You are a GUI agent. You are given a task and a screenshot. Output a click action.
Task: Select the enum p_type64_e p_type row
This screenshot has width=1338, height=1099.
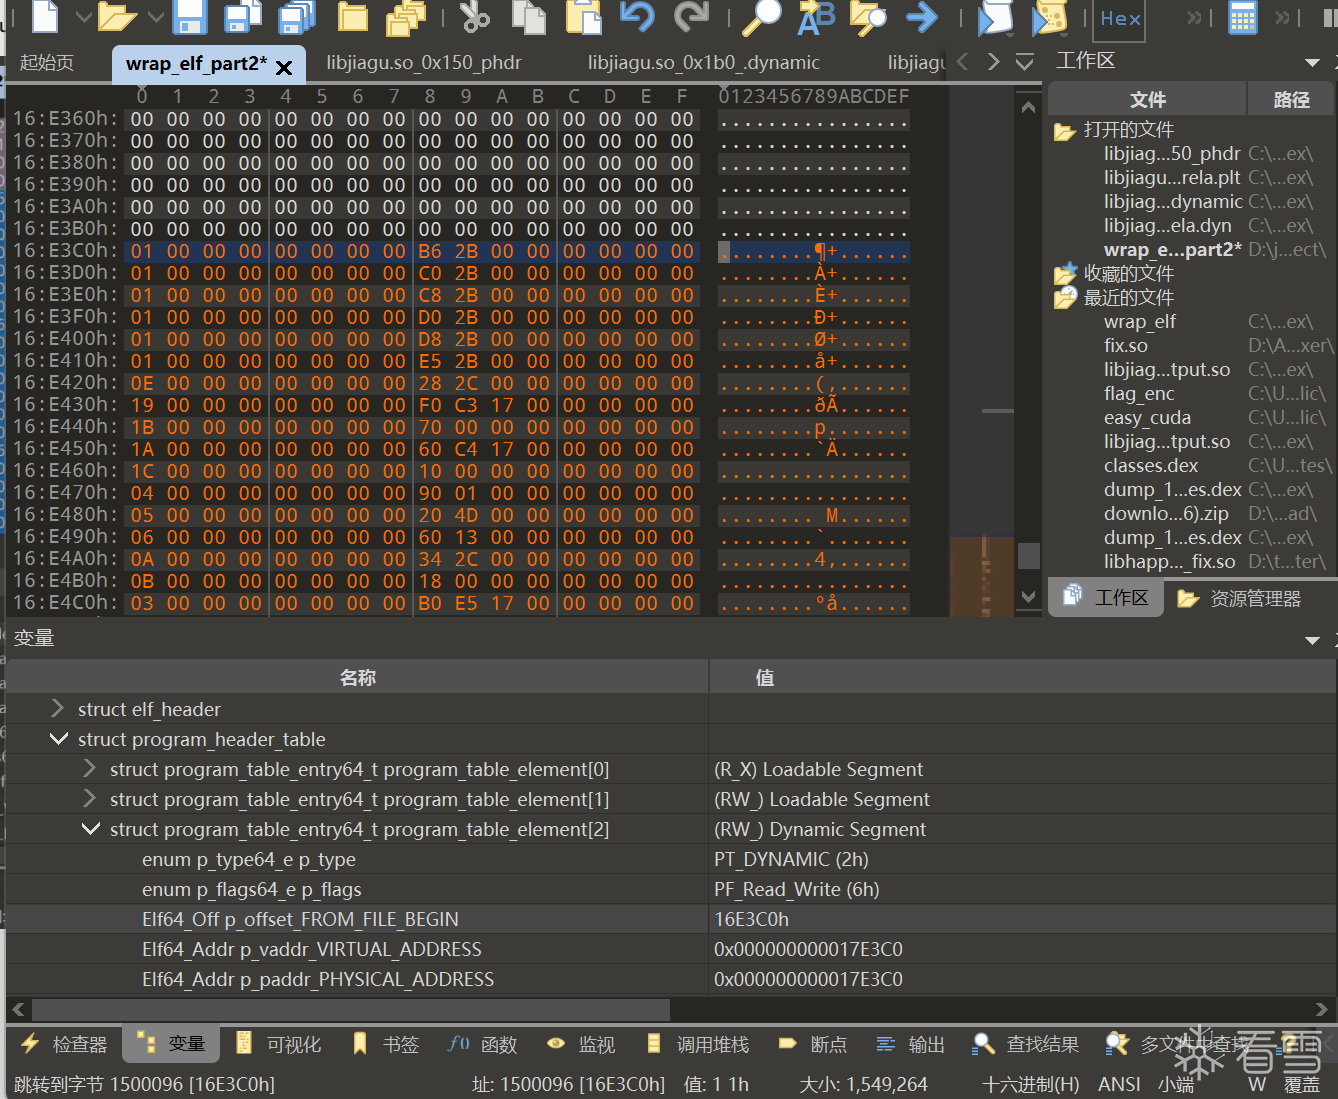pos(672,859)
